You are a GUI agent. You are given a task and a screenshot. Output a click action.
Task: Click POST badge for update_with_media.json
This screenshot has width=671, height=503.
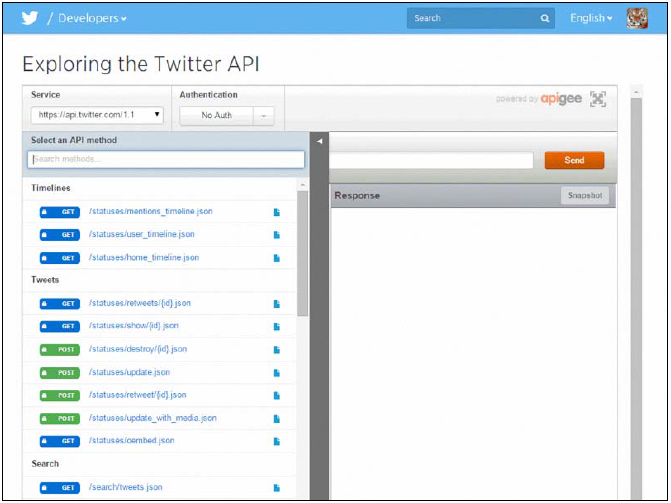pos(59,419)
